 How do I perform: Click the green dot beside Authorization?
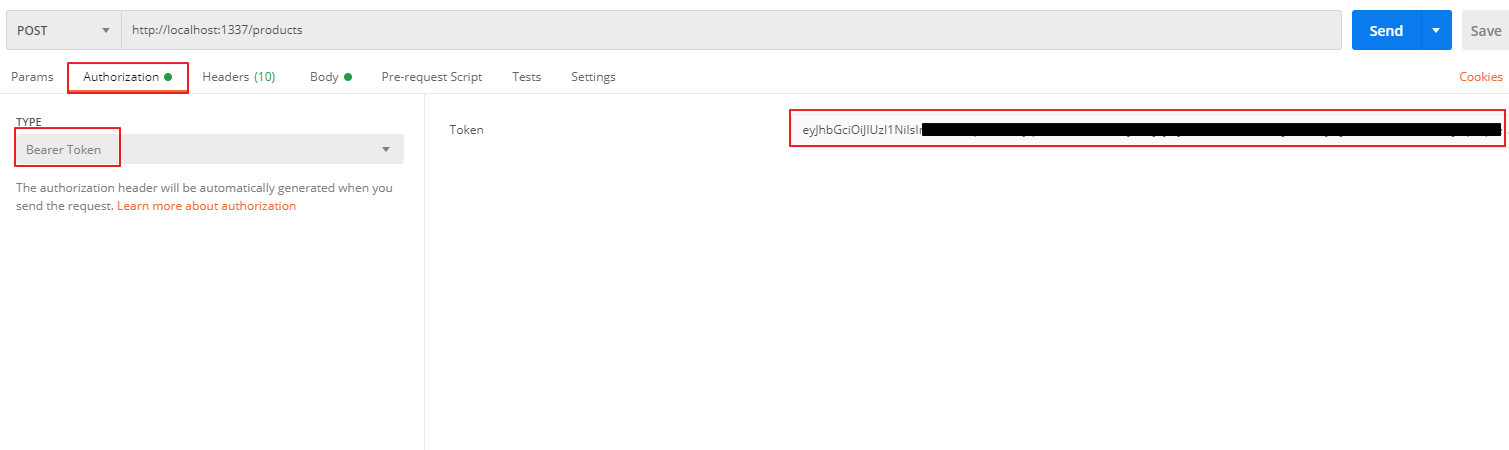[x=168, y=77]
